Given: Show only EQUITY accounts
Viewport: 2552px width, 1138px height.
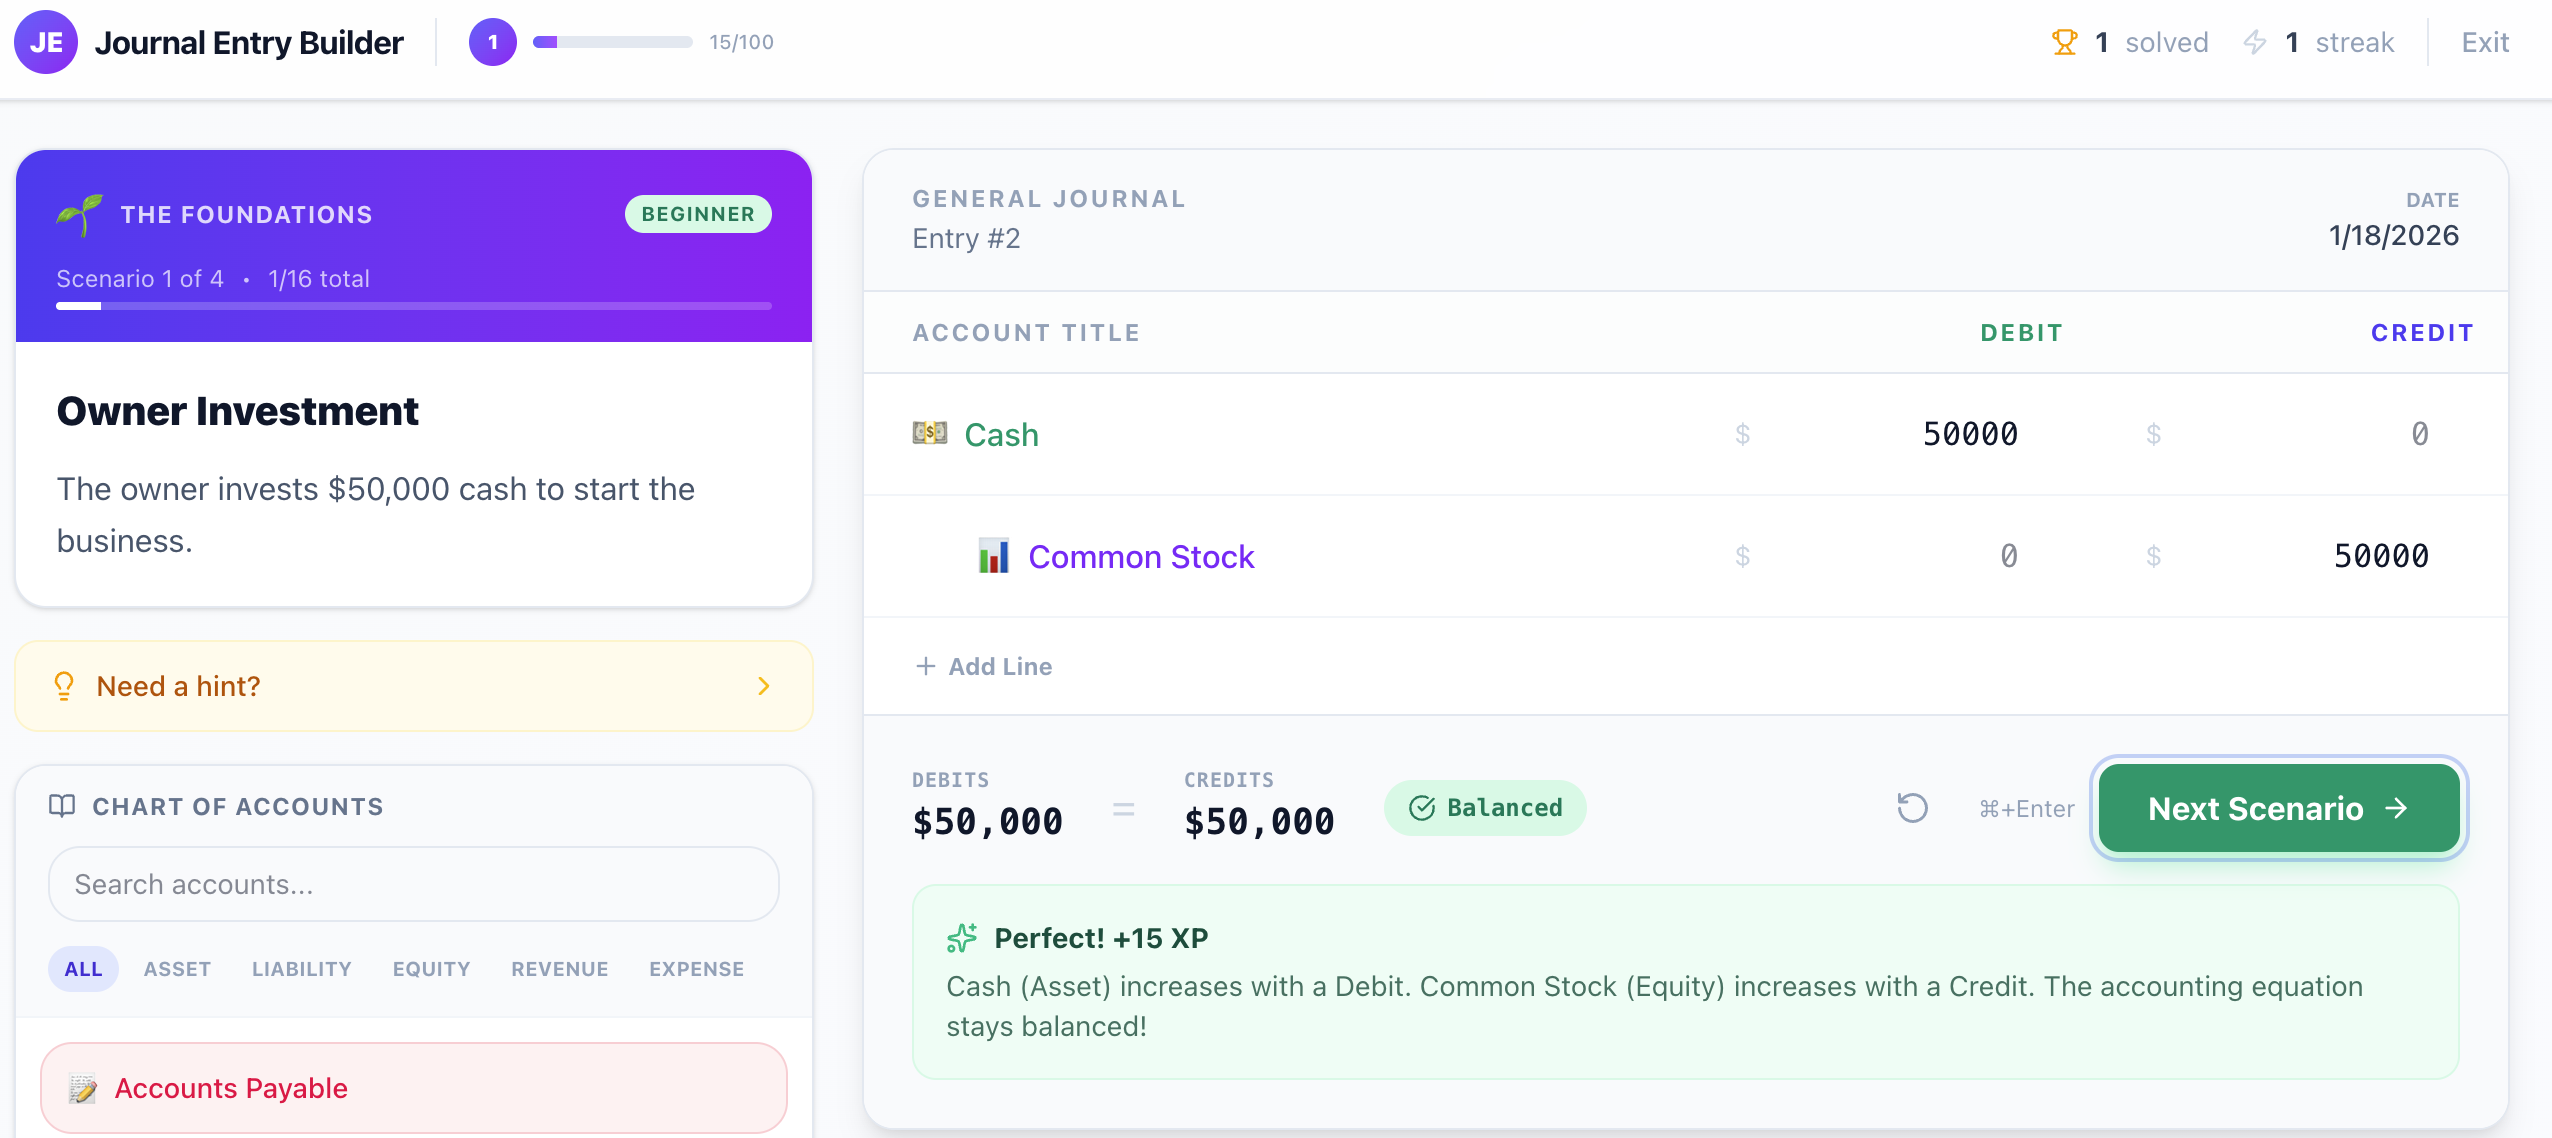Looking at the screenshot, I should (x=431, y=969).
